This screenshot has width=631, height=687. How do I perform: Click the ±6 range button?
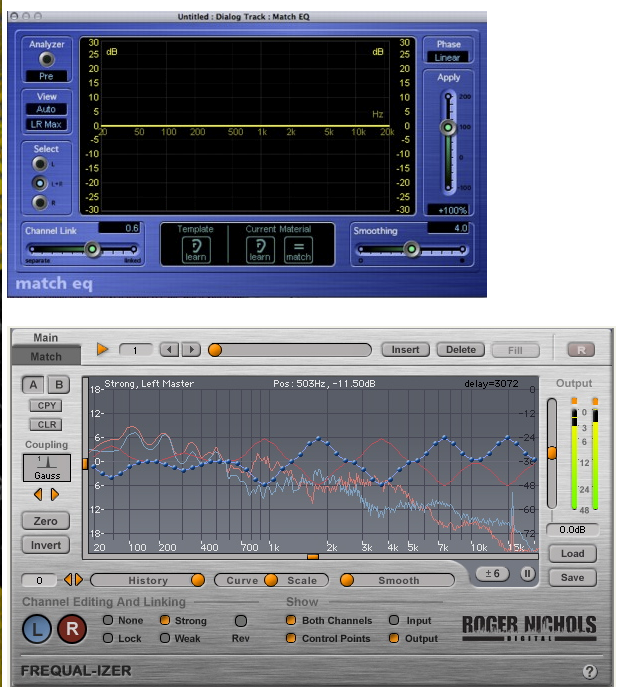click(x=493, y=574)
